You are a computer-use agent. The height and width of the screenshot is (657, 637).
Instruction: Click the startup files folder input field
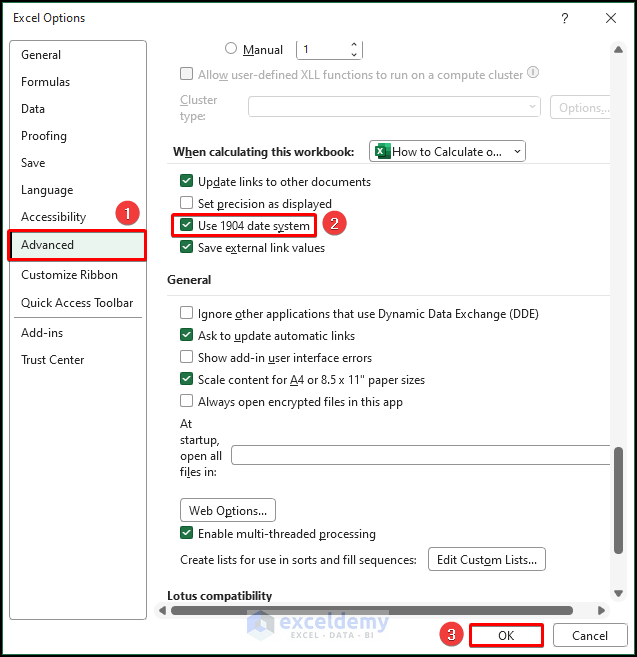(421, 455)
